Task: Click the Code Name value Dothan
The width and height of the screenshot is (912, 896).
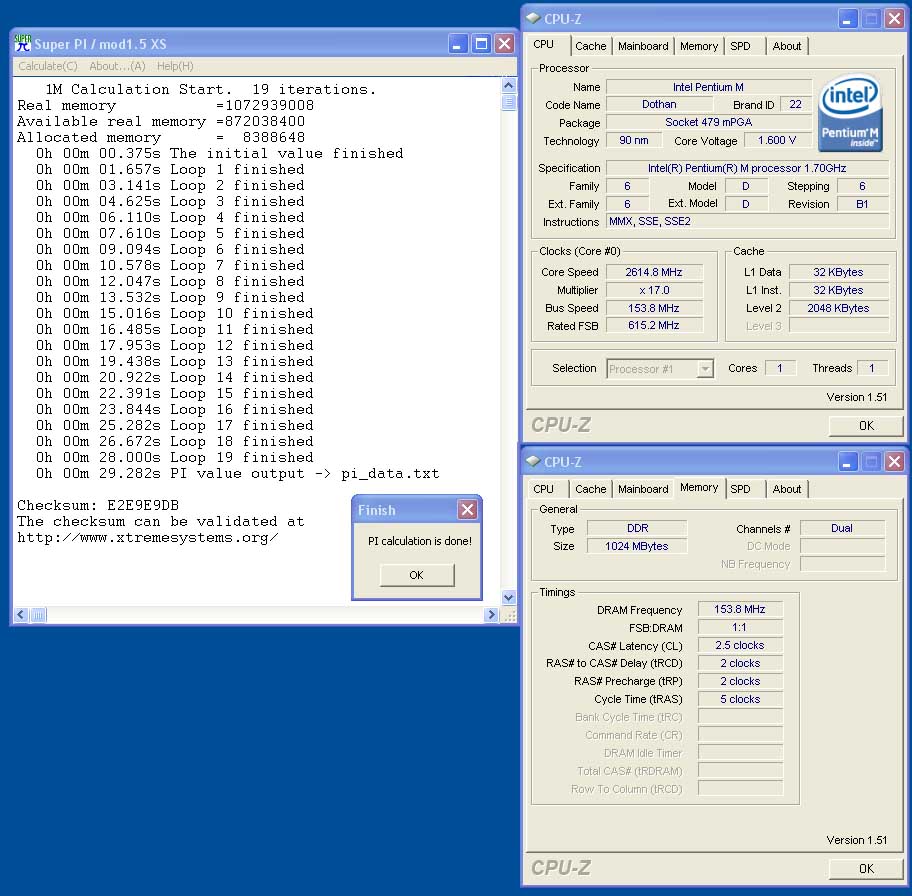Action: (x=659, y=104)
